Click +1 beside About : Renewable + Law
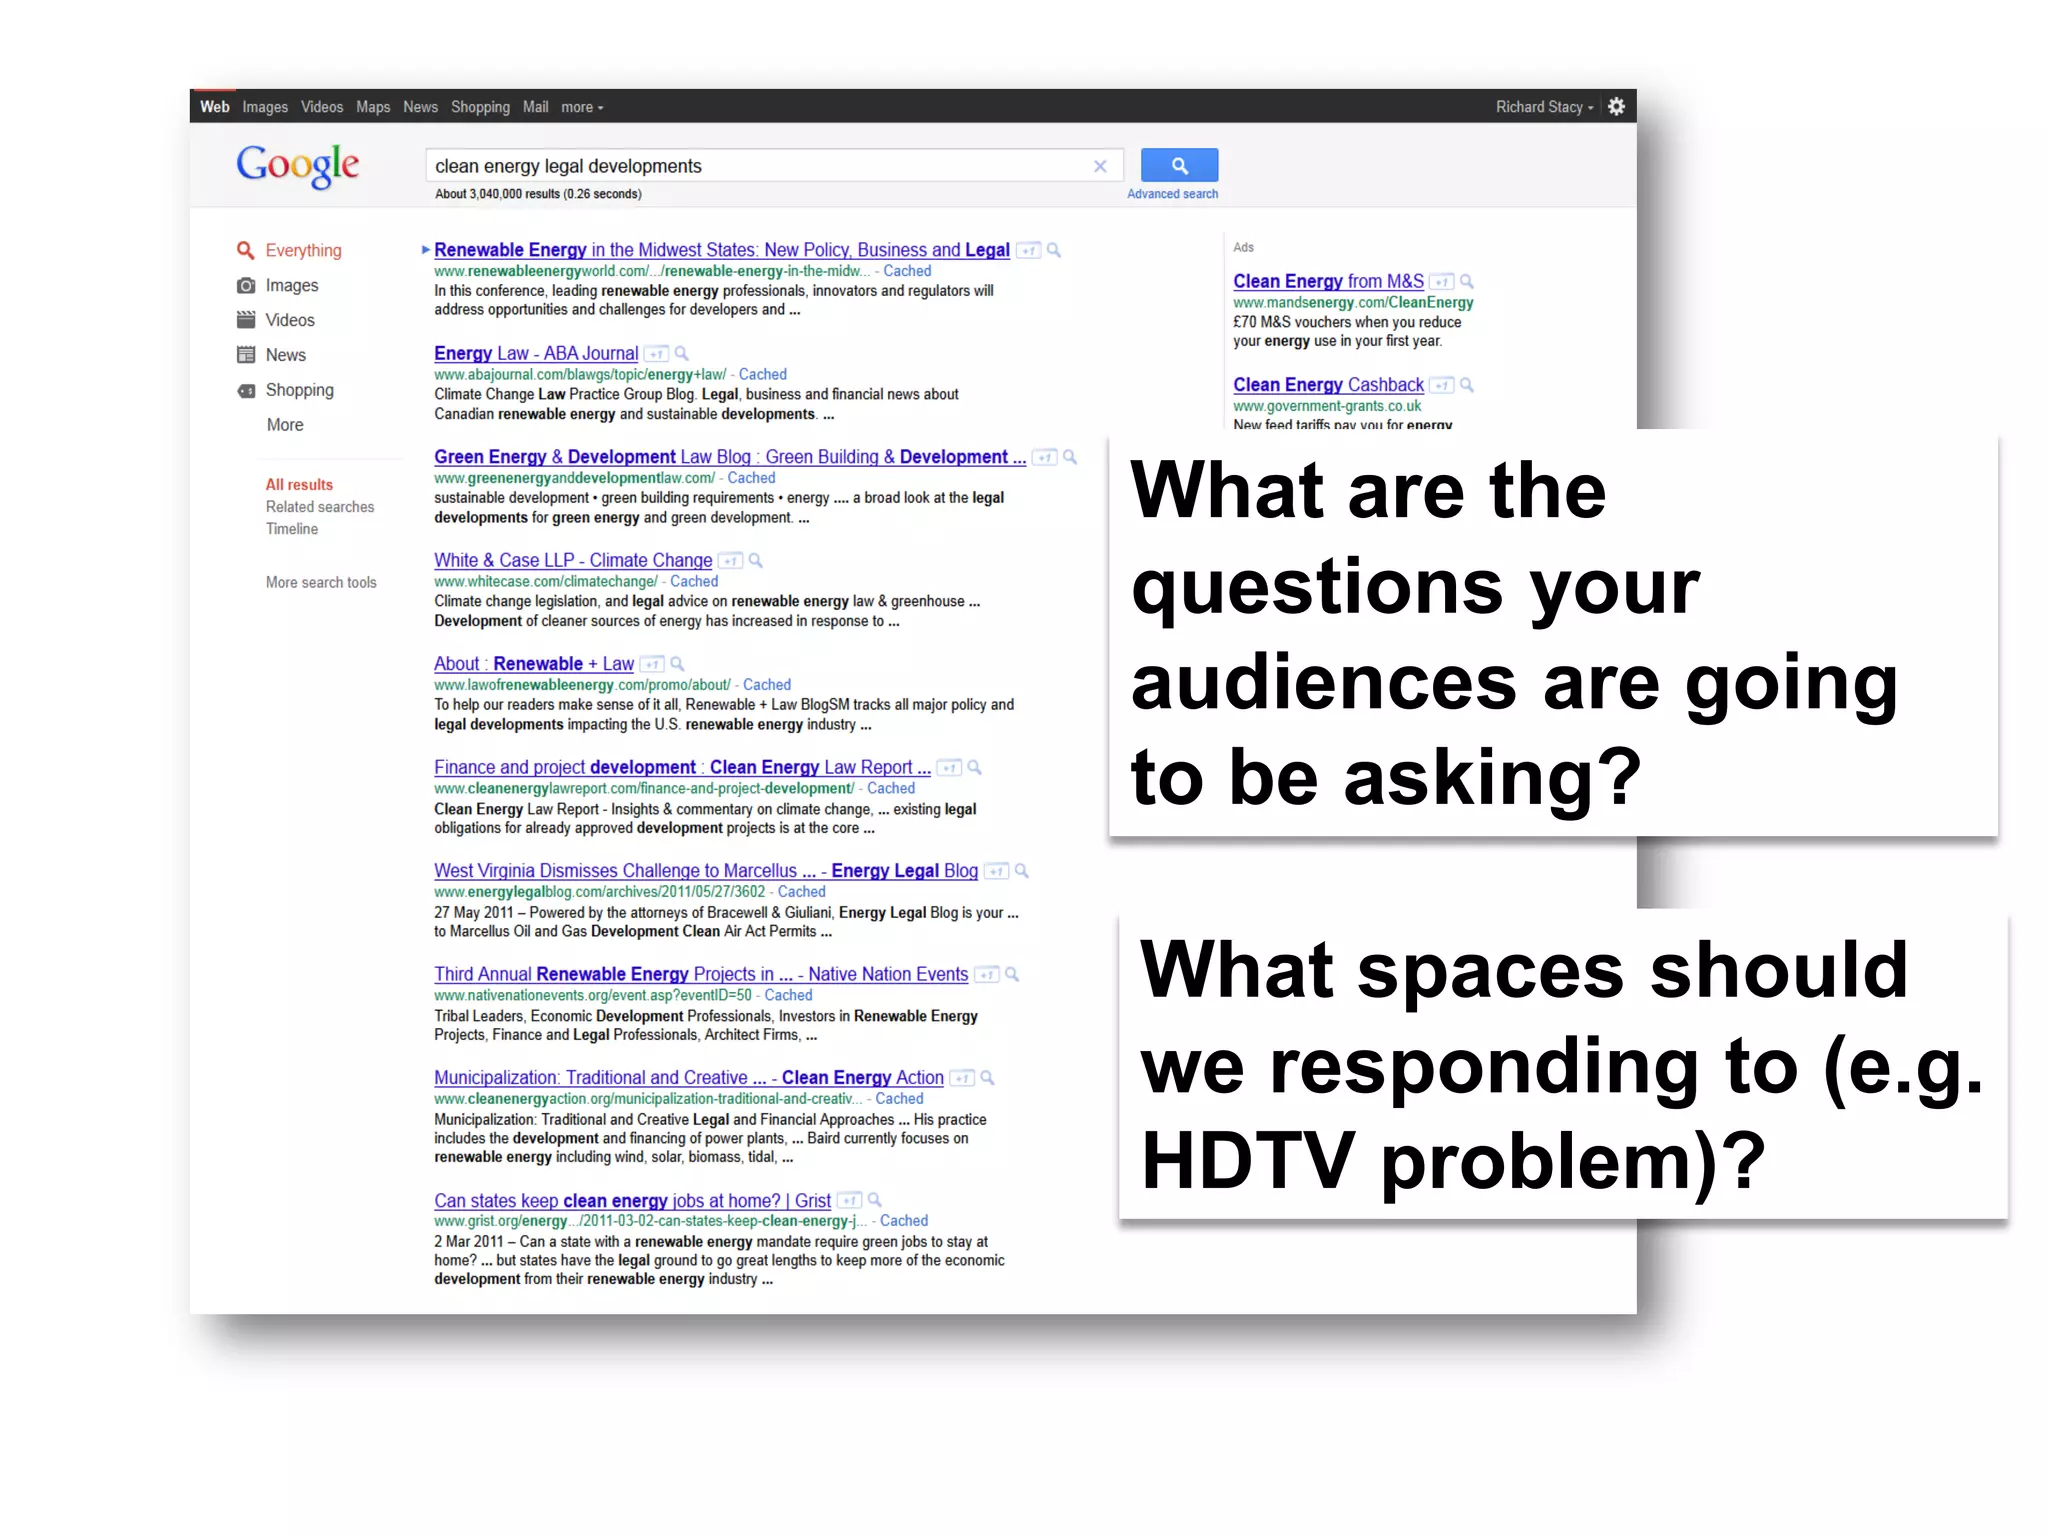This screenshot has width=2048, height=1536. (x=652, y=664)
